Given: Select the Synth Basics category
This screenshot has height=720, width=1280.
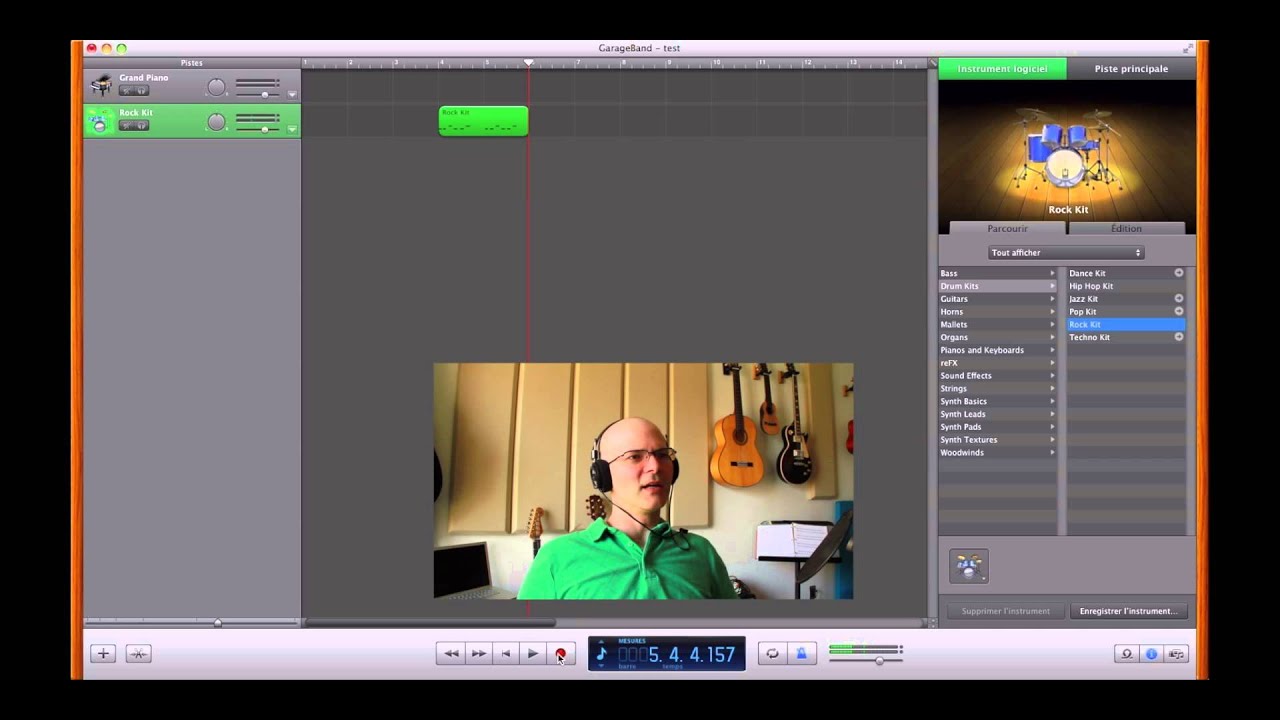Looking at the screenshot, I should [x=997, y=401].
